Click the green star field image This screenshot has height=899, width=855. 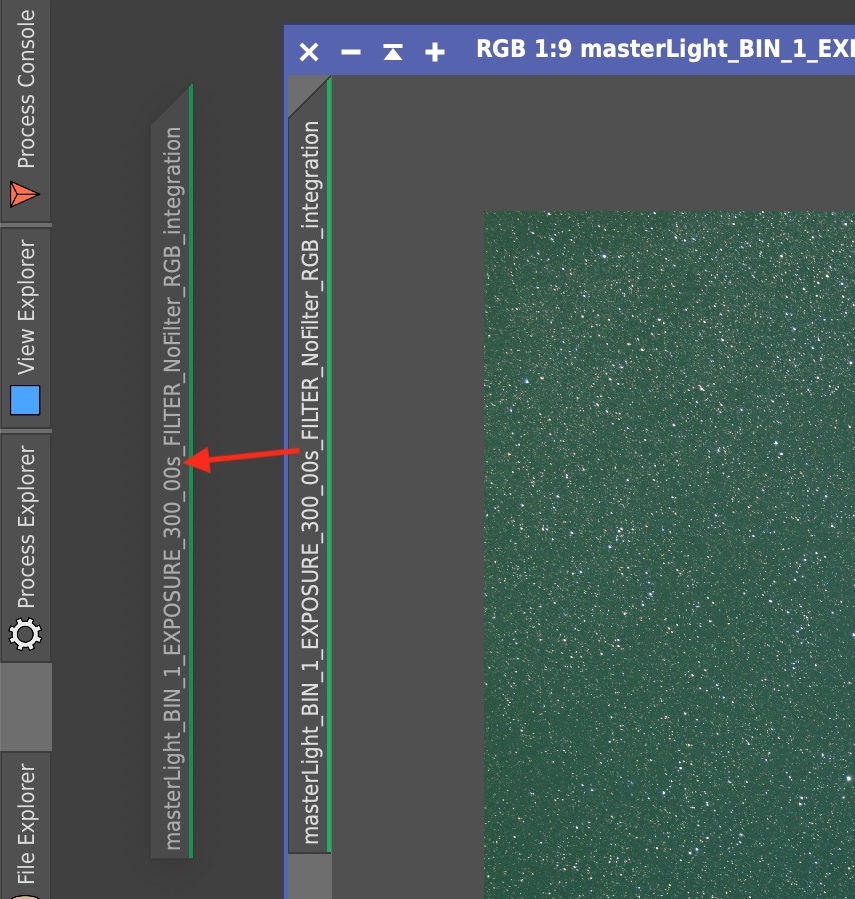pyautogui.click(x=670, y=550)
